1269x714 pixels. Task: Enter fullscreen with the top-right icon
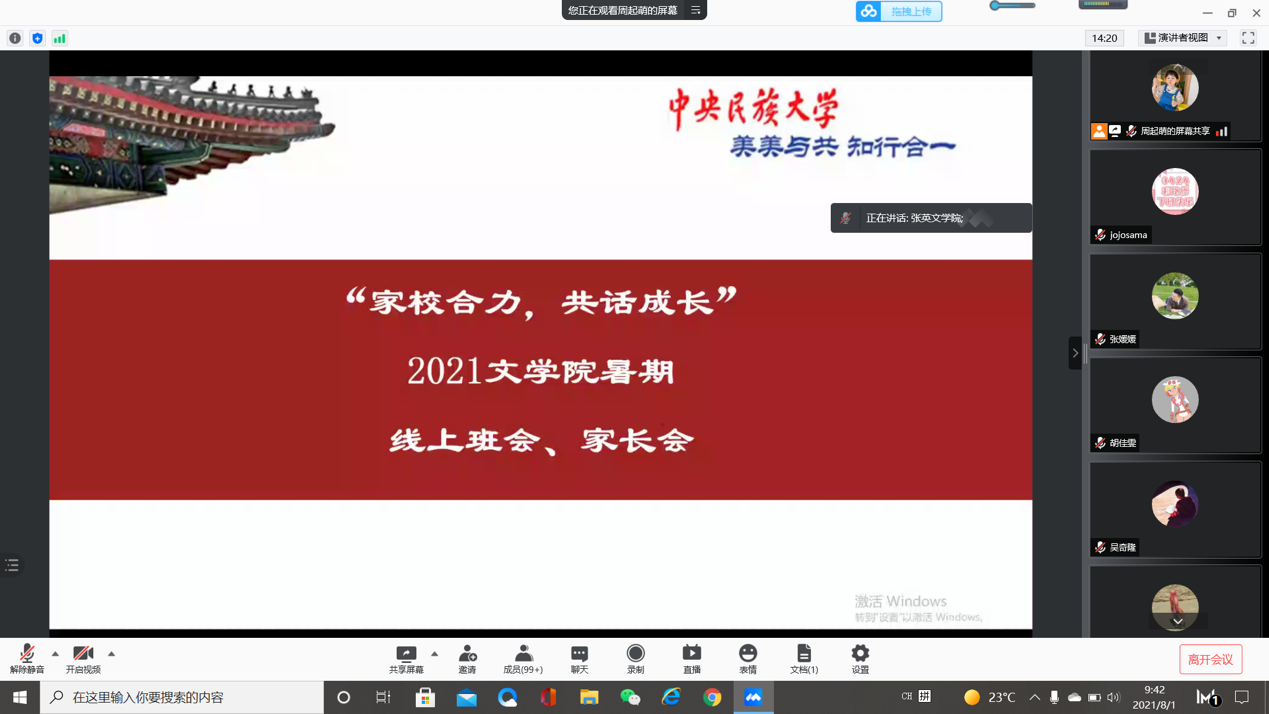(x=1248, y=38)
